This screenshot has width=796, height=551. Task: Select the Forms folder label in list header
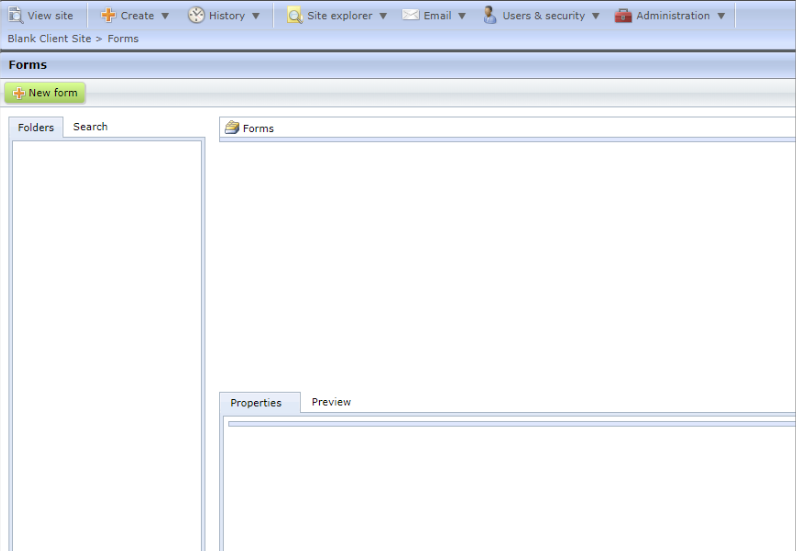point(258,128)
